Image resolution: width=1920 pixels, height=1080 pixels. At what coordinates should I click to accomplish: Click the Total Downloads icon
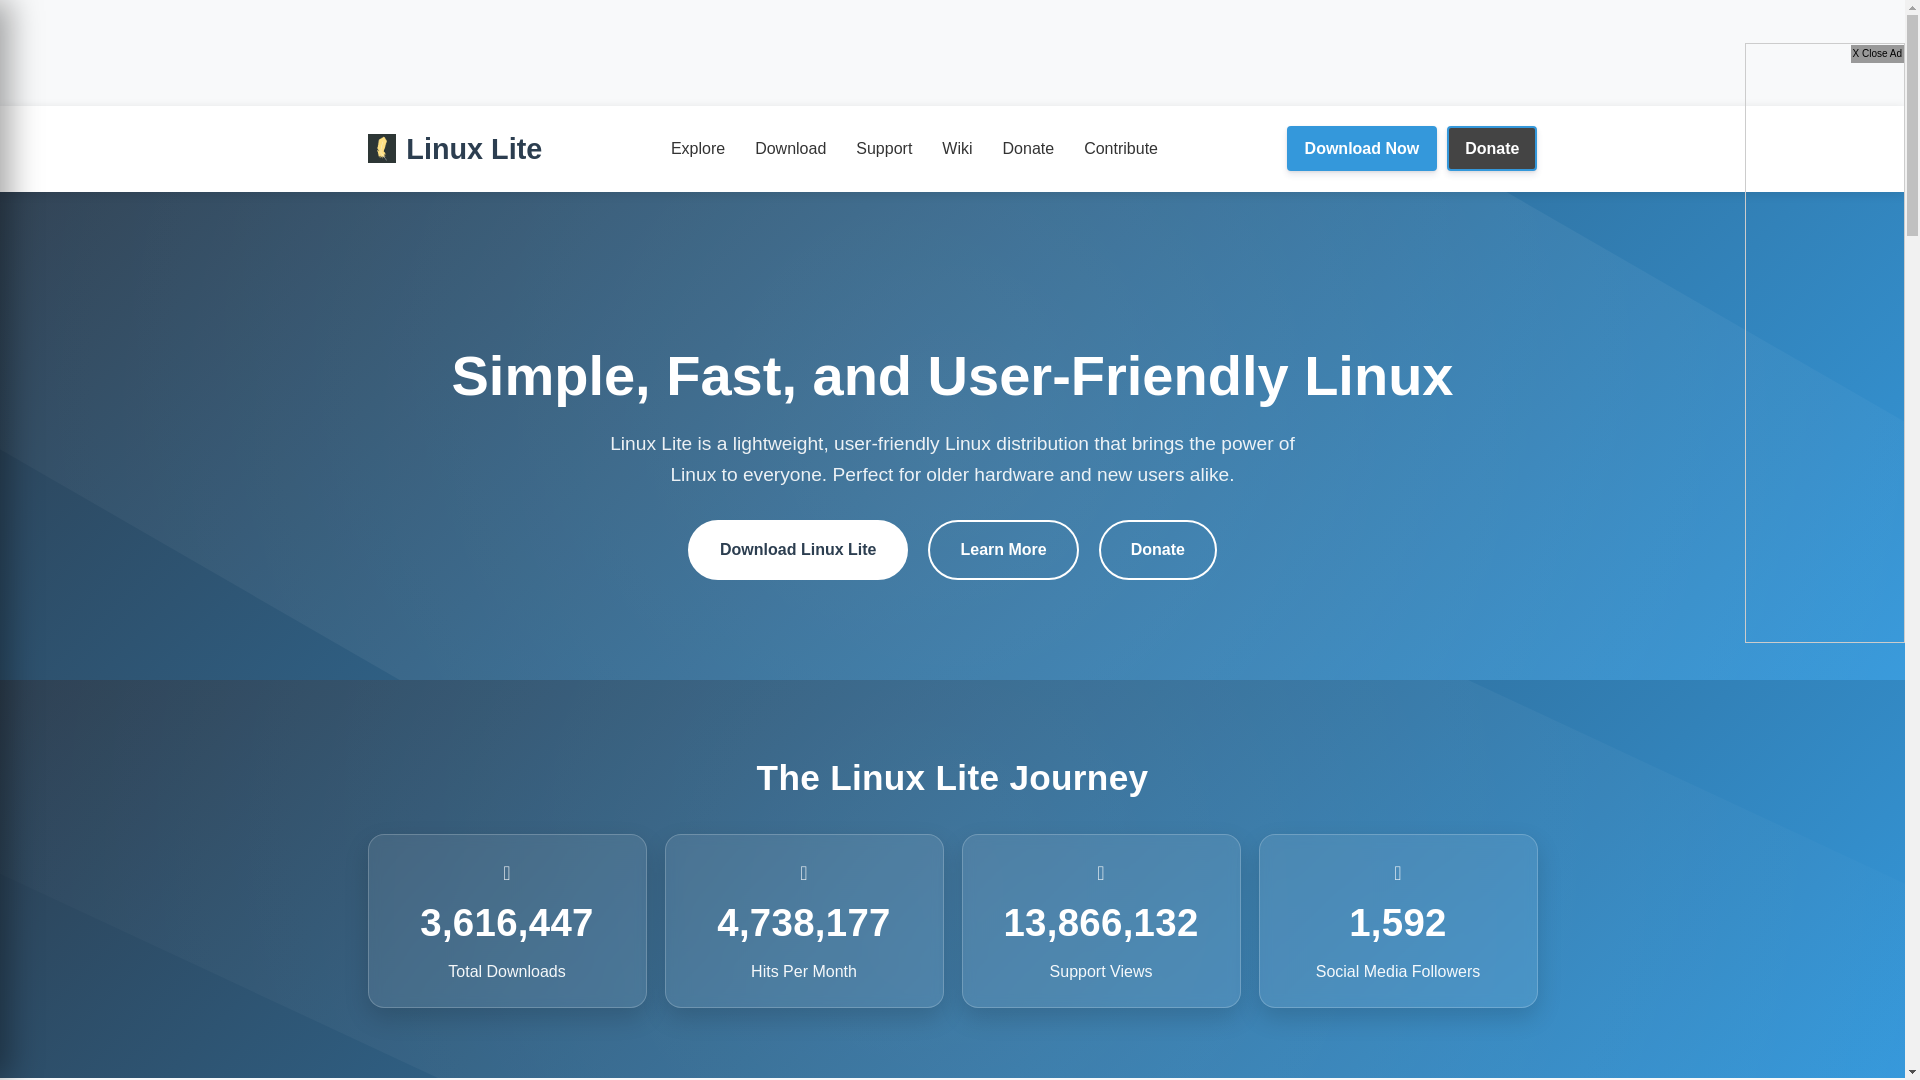tap(507, 874)
